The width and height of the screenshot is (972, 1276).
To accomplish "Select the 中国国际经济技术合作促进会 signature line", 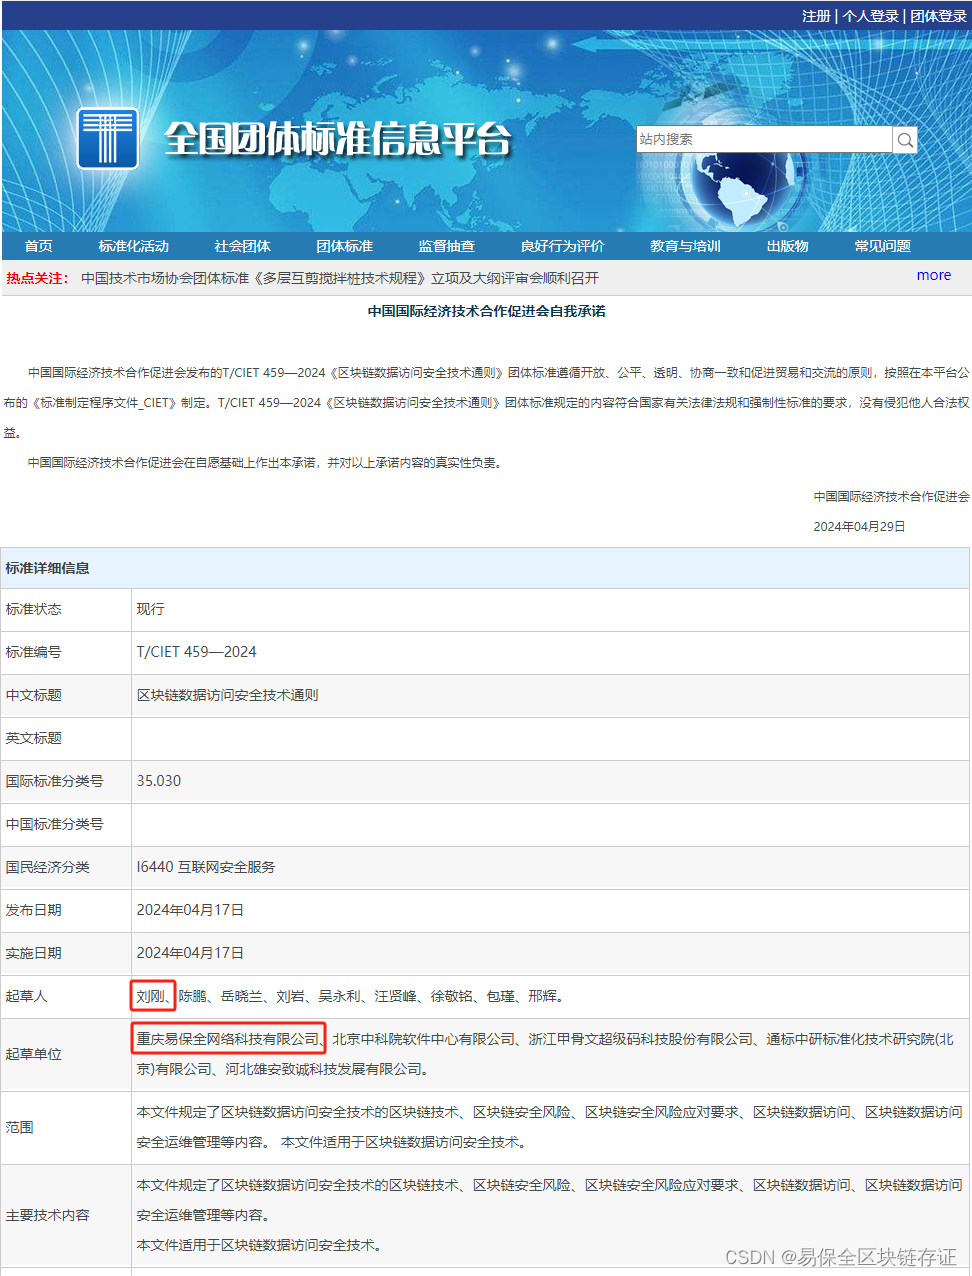I will pyautogui.click(x=891, y=496).
